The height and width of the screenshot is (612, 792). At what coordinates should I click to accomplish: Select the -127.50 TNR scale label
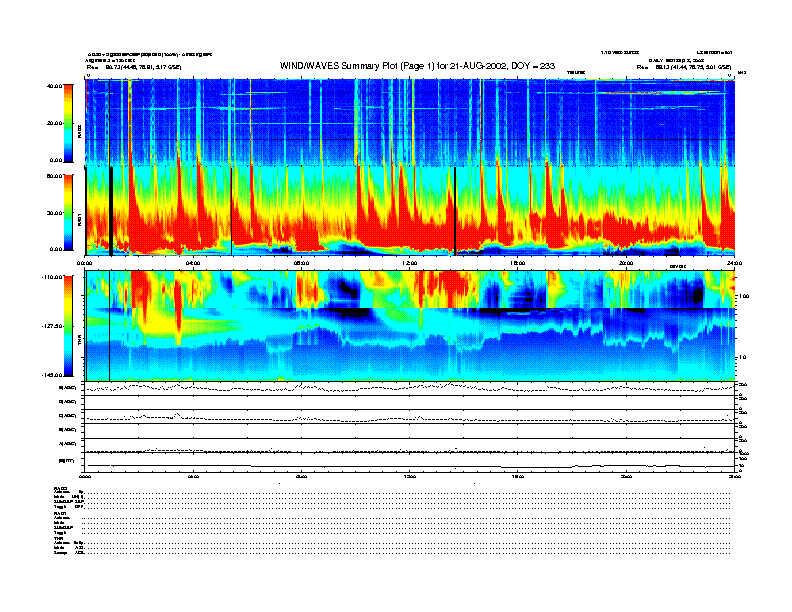point(53,326)
